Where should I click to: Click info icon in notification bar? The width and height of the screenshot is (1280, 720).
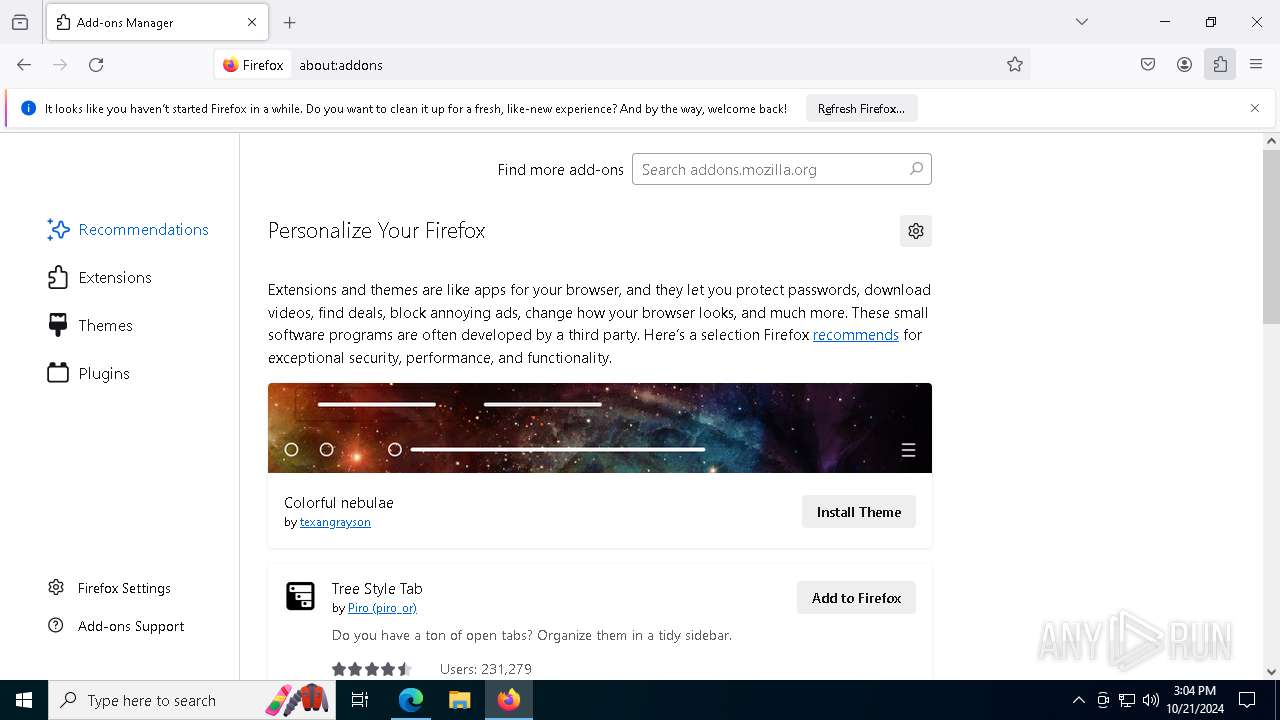(28, 108)
